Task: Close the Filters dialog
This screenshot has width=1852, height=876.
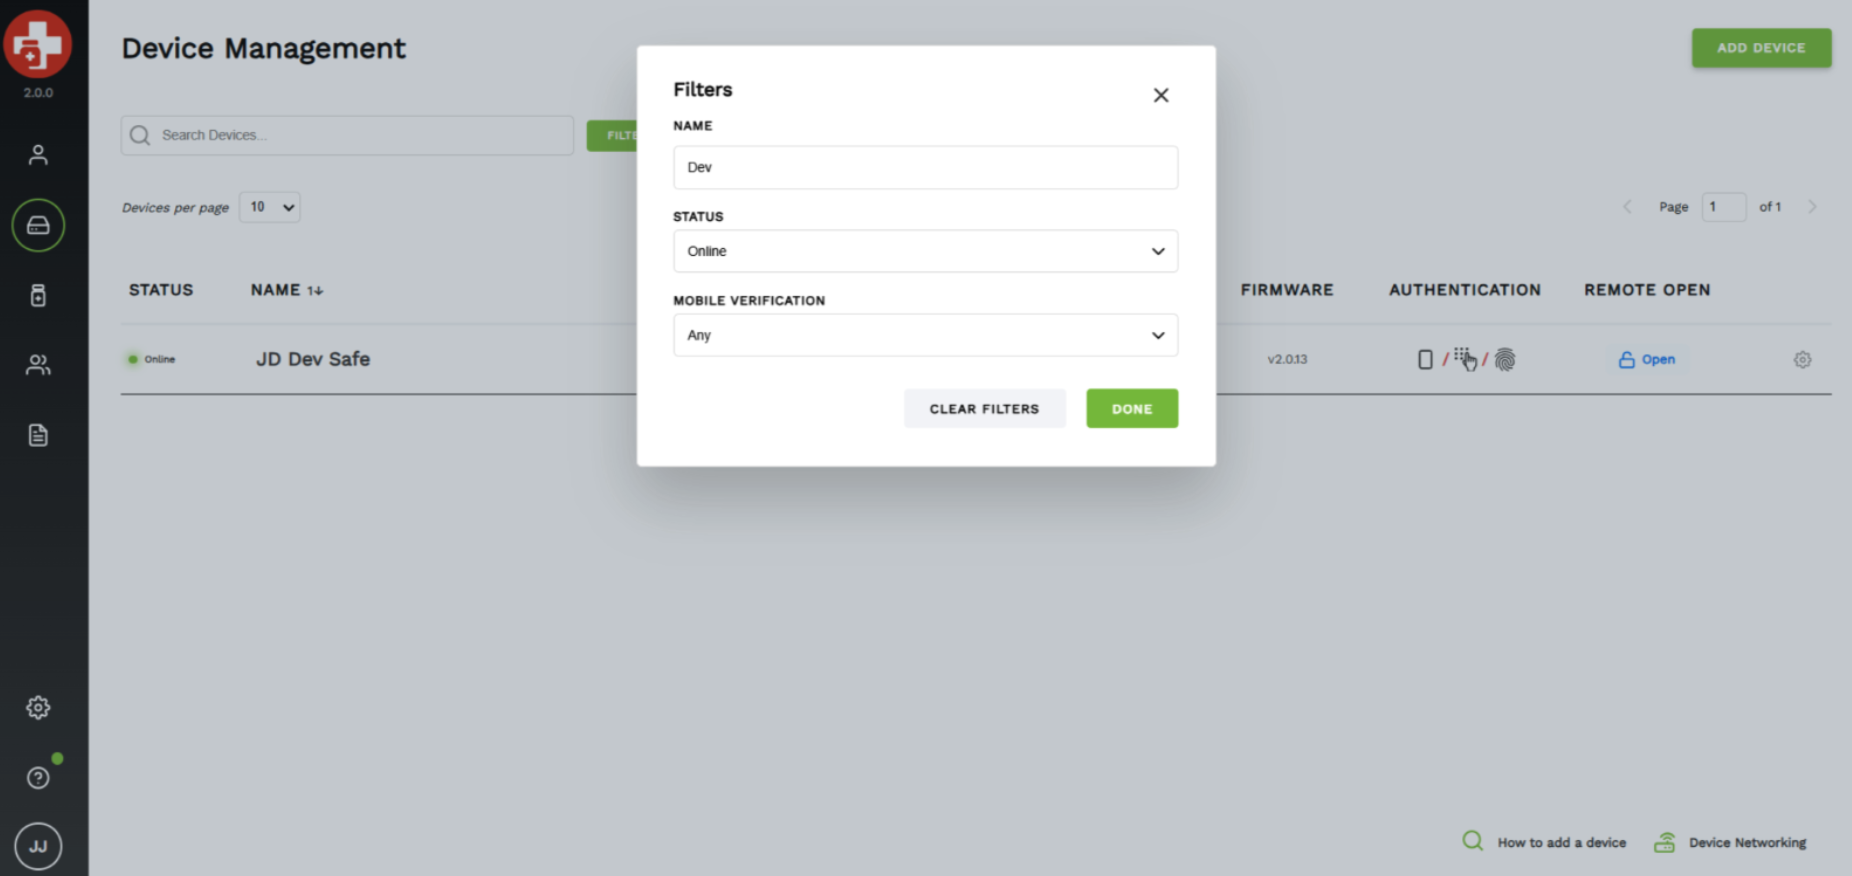Action: 1160,95
